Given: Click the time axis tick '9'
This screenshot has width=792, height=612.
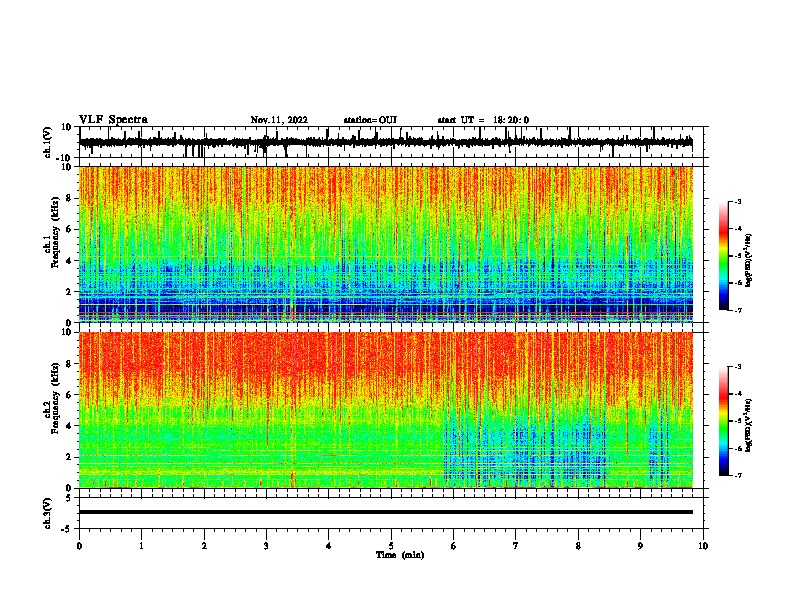Looking at the screenshot, I should 640,546.
